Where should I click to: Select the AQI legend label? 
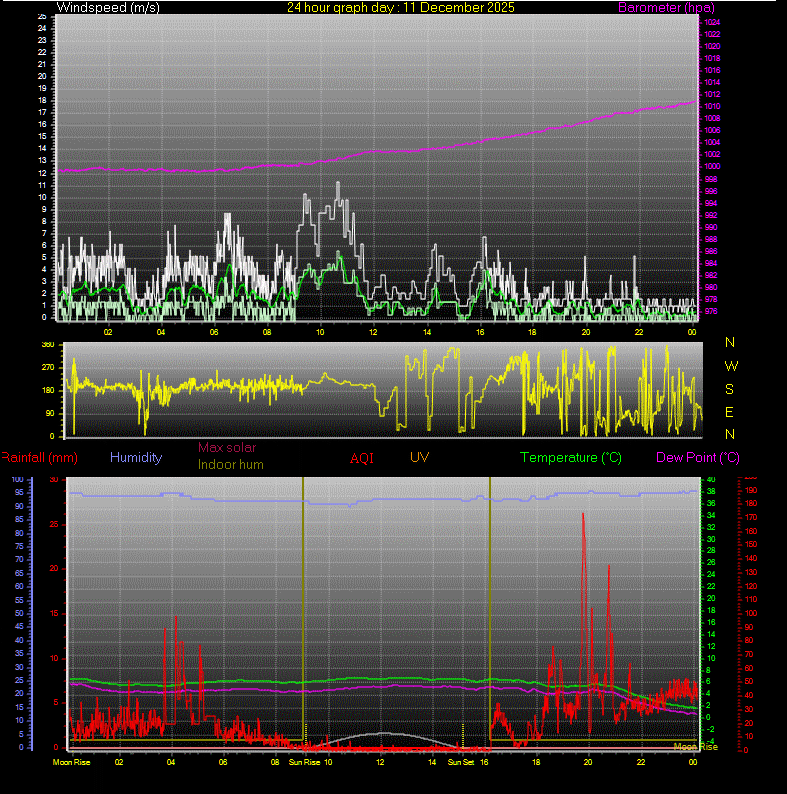[362, 458]
